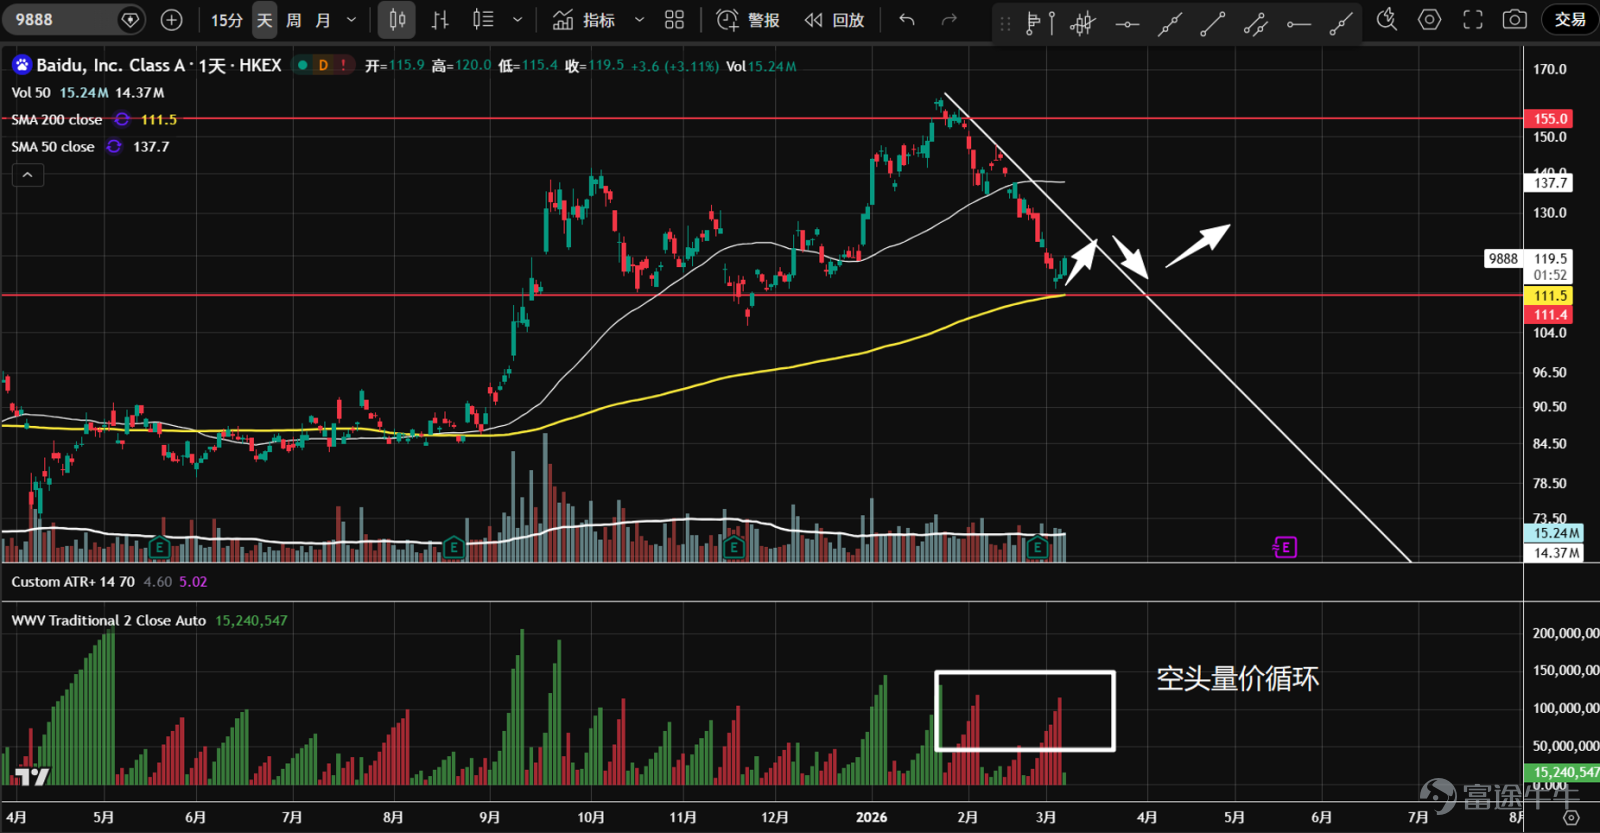Screen dimensions: 1600x833
Task: Click the green E earnings marker near late May
Action: (158, 547)
